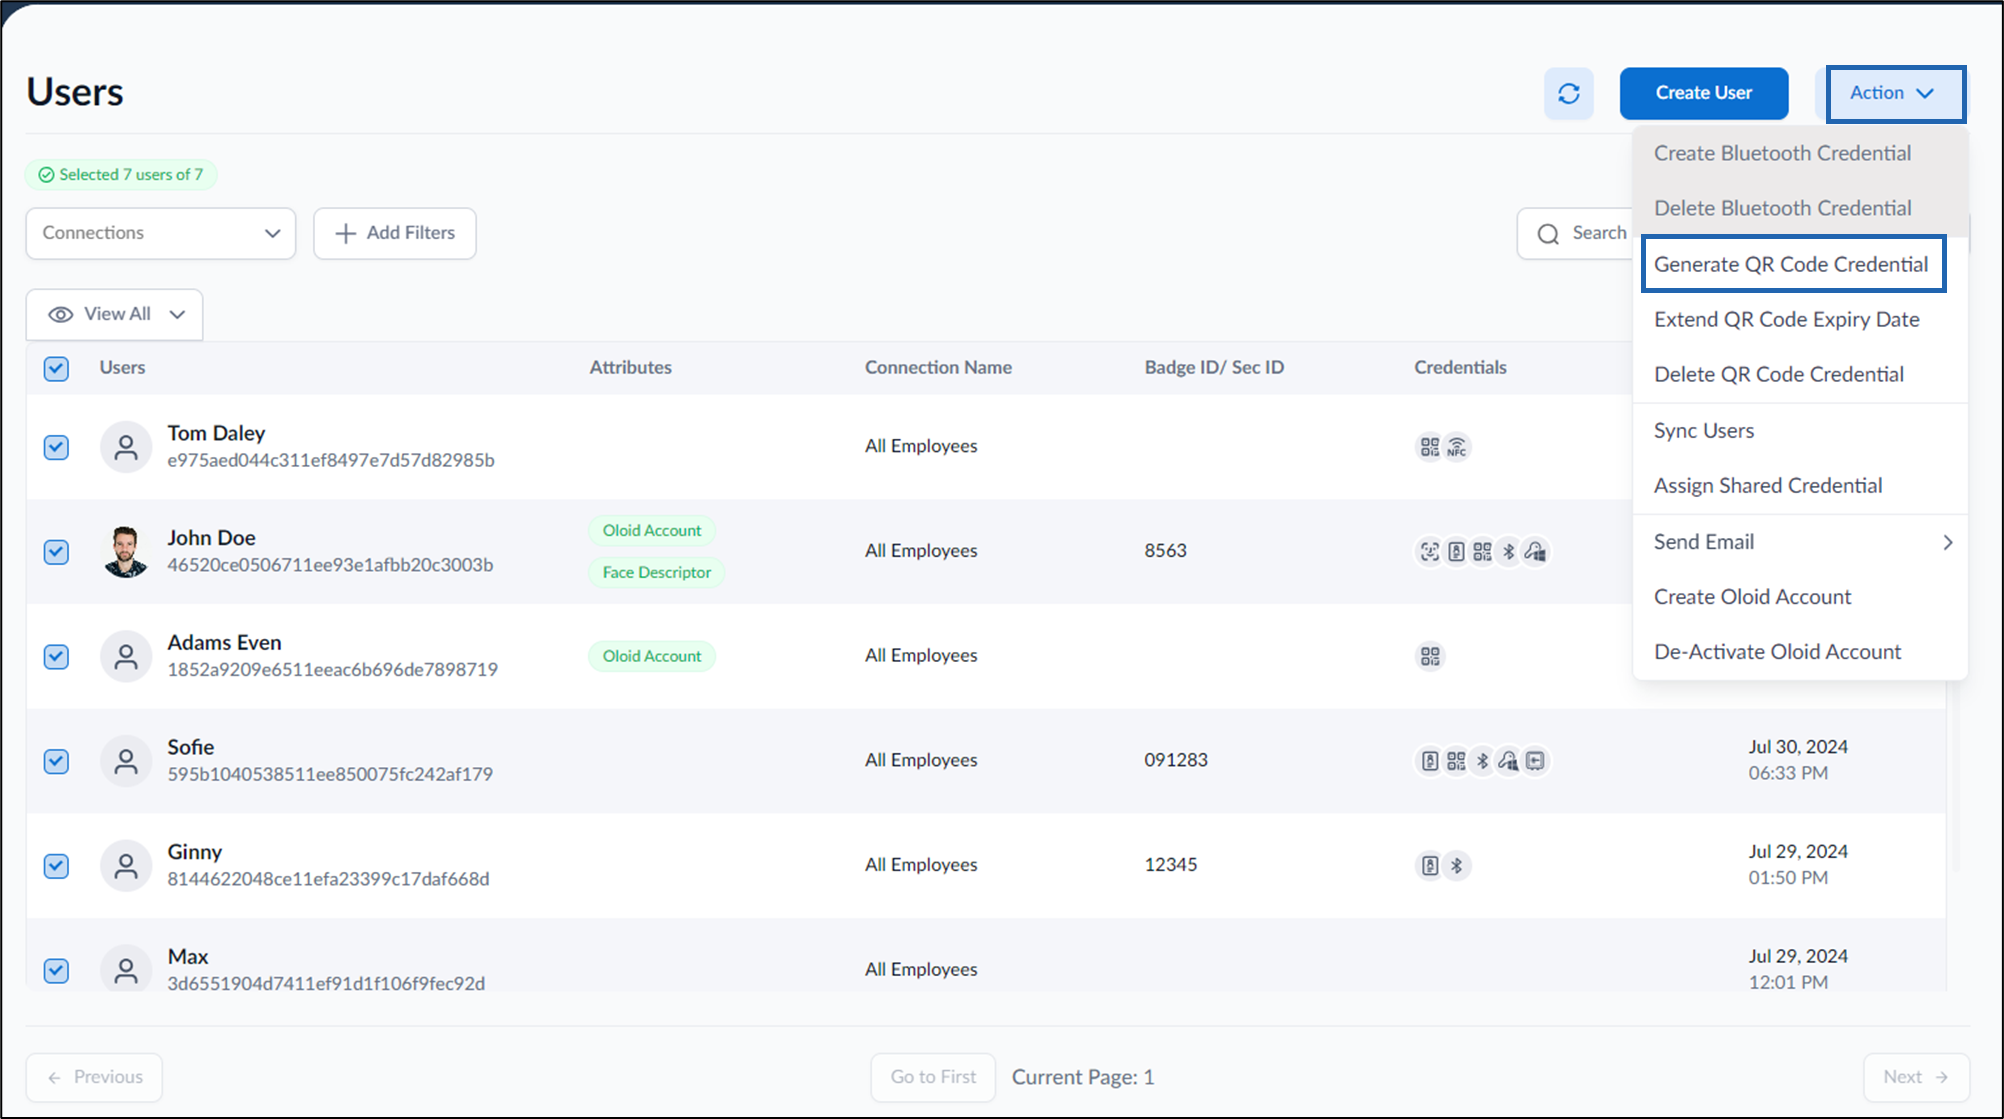The height and width of the screenshot is (1119, 2004).
Task: Choose Sync Users from Action menu
Action: pyautogui.click(x=1800, y=430)
